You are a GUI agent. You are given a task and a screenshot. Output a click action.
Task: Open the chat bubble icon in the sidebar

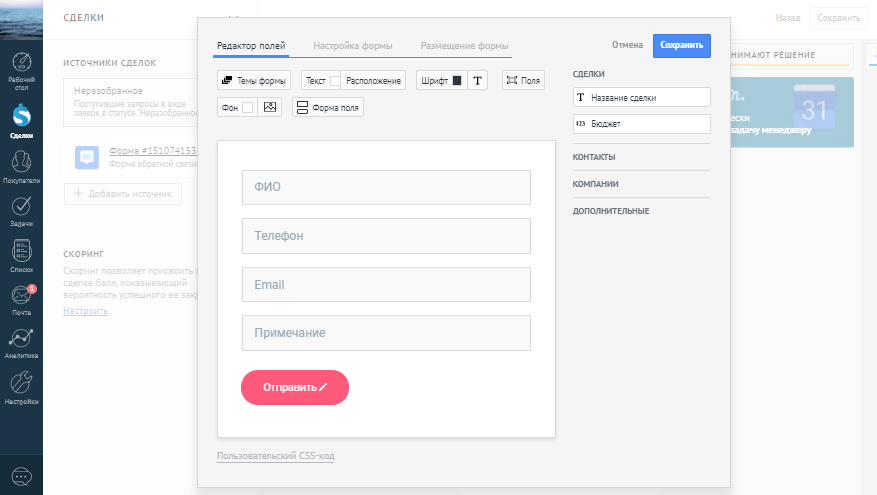[x=21, y=477]
